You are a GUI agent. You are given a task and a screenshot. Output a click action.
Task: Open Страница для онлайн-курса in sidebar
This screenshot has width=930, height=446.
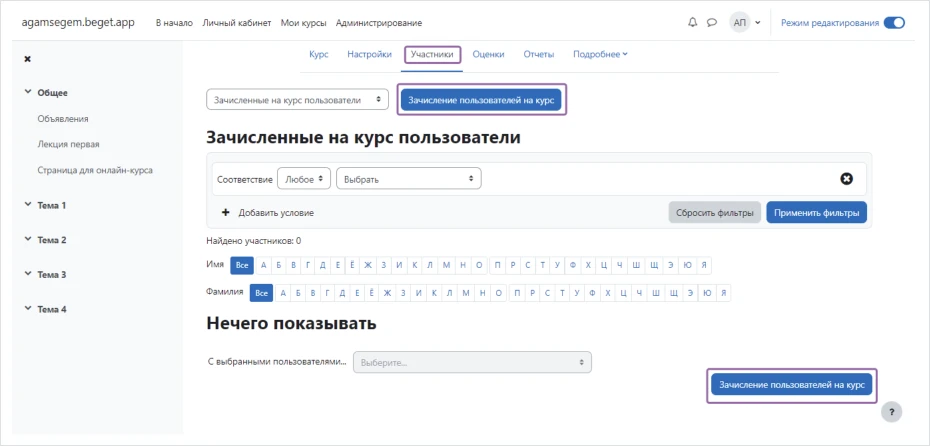click(x=95, y=170)
